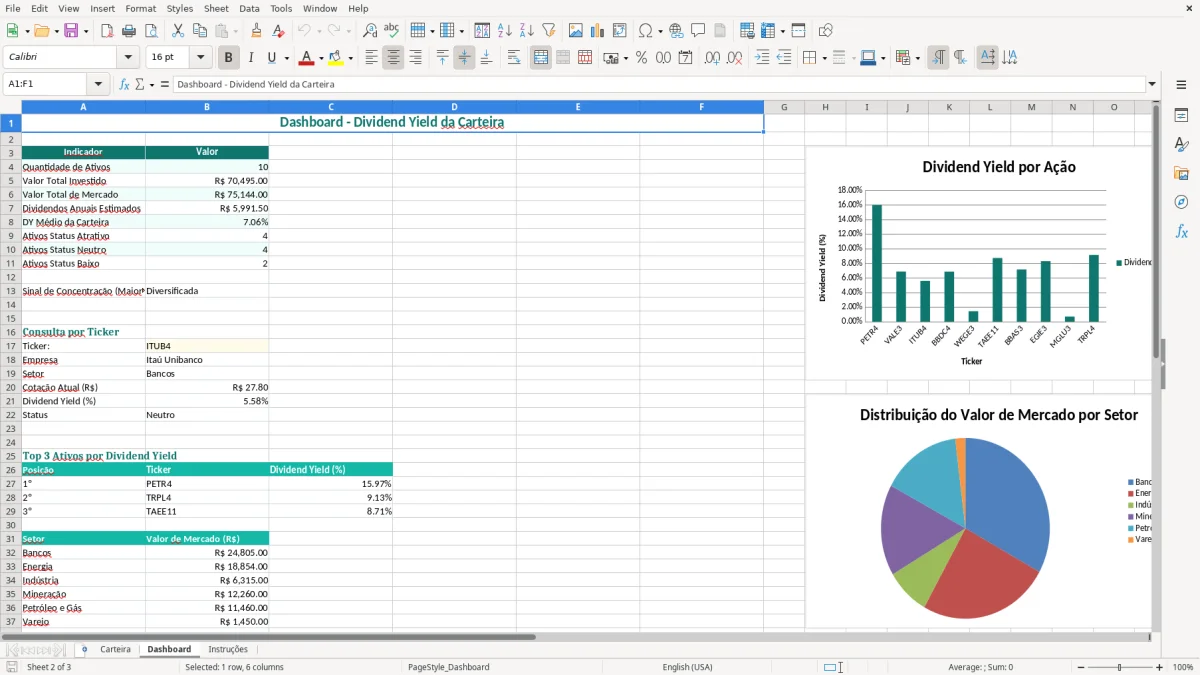Click the Select Function sigma button

click(x=139, y=84)
